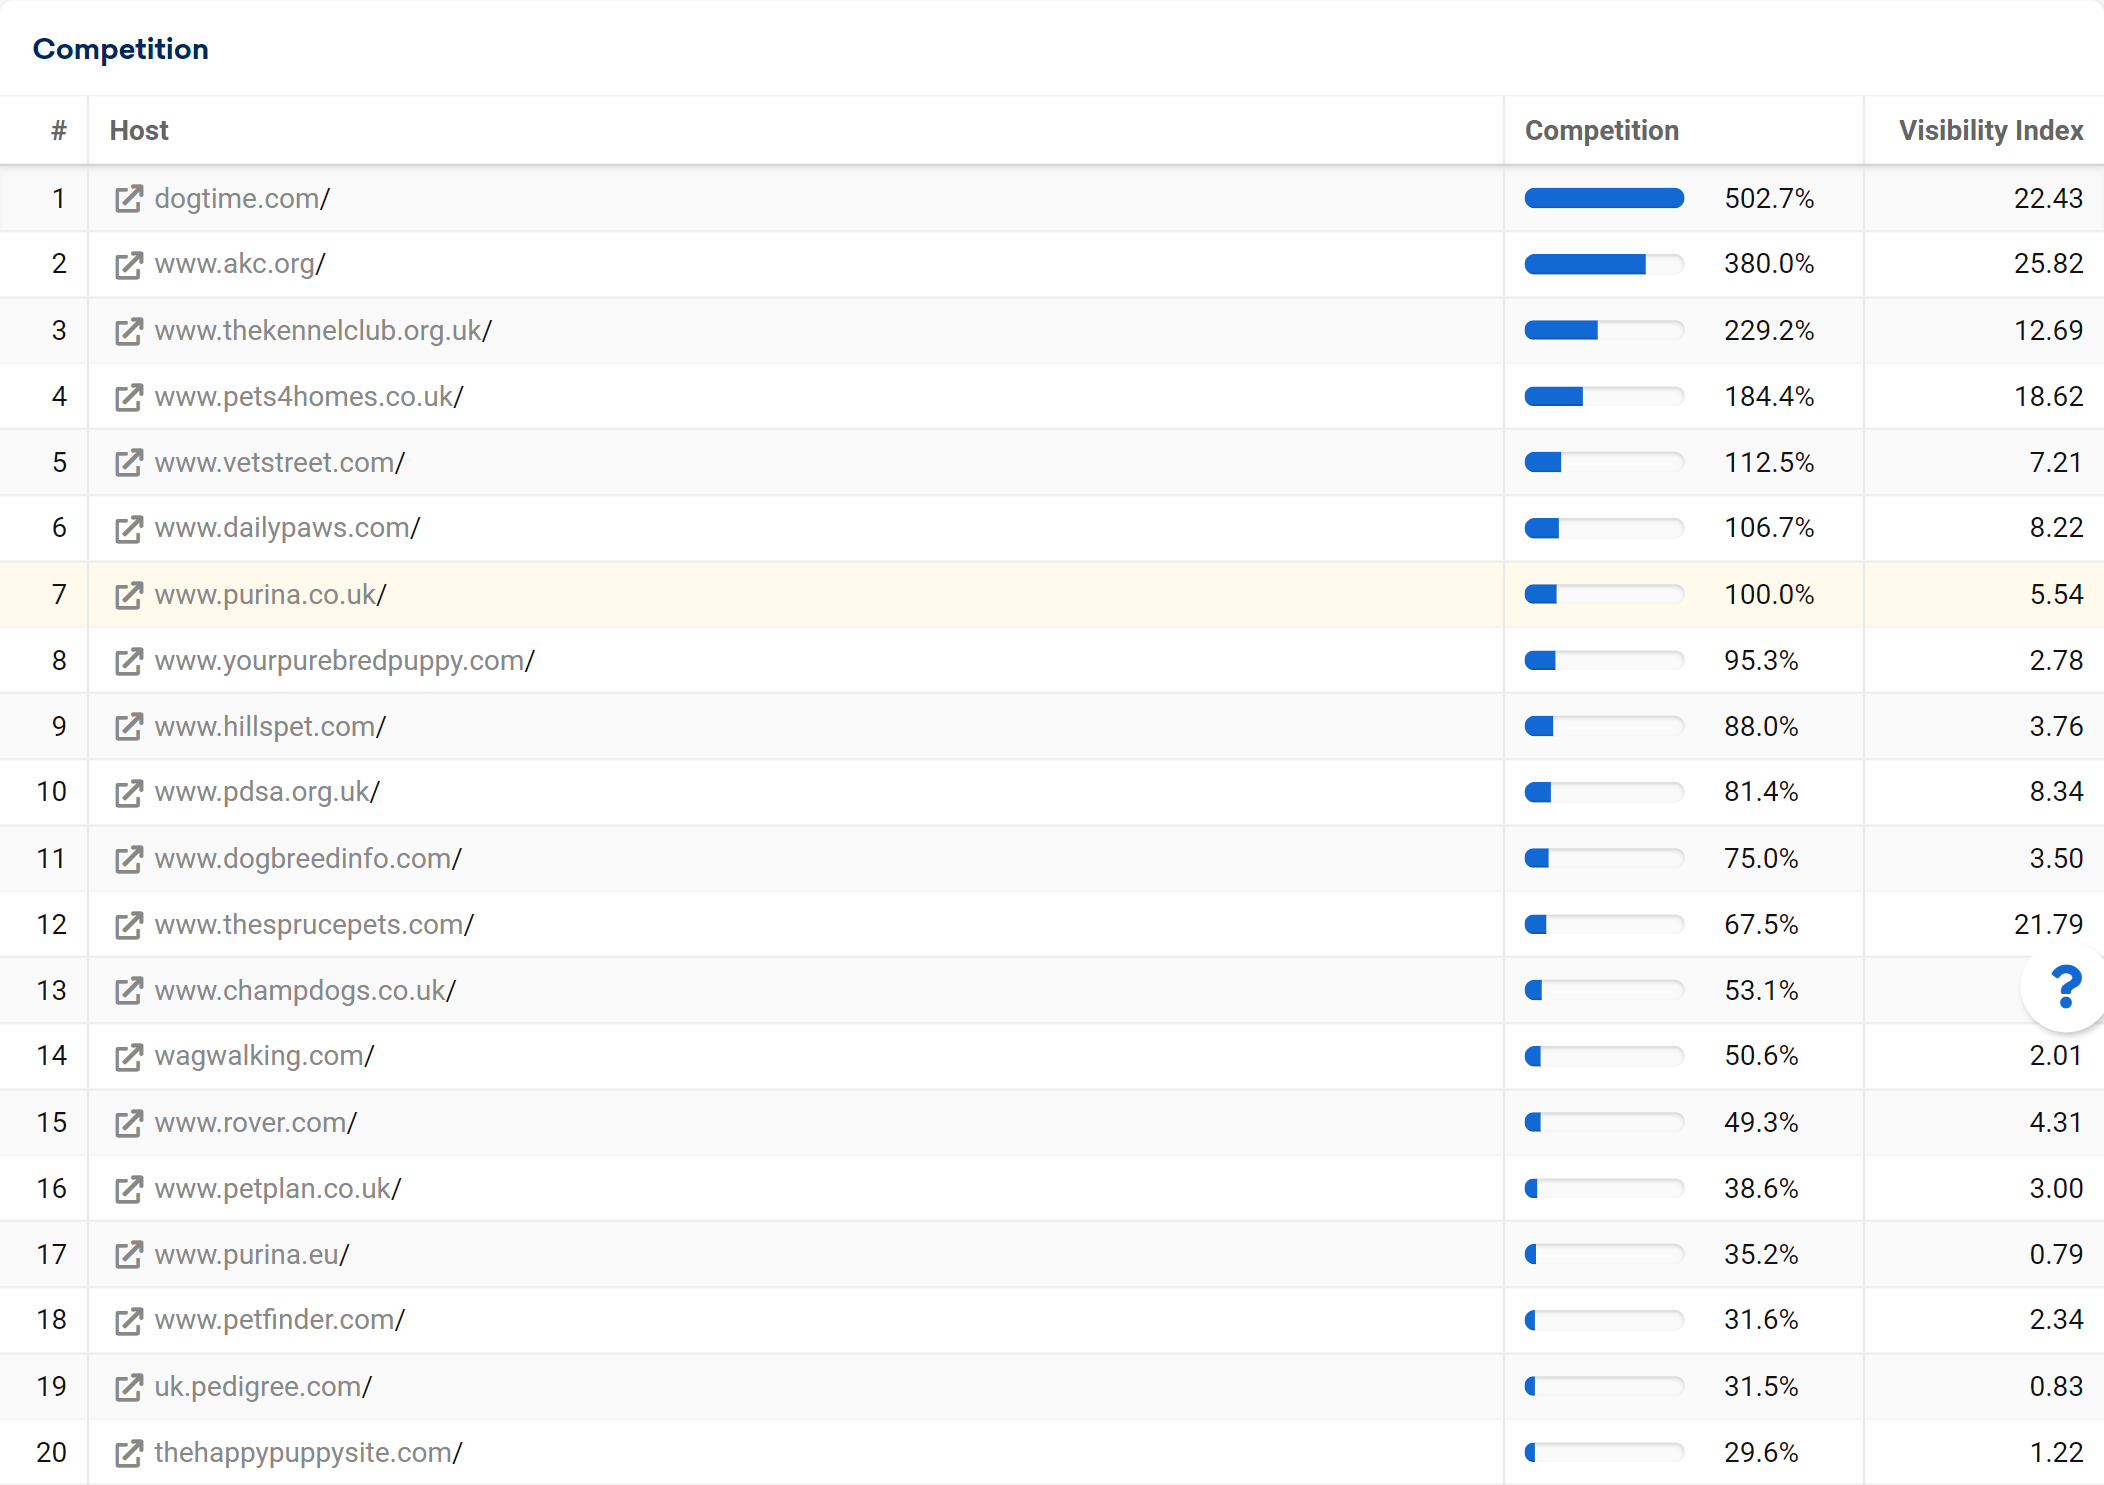
Task: Open external link icon for wagwalking.com
Action: (x=129, y=1057)
